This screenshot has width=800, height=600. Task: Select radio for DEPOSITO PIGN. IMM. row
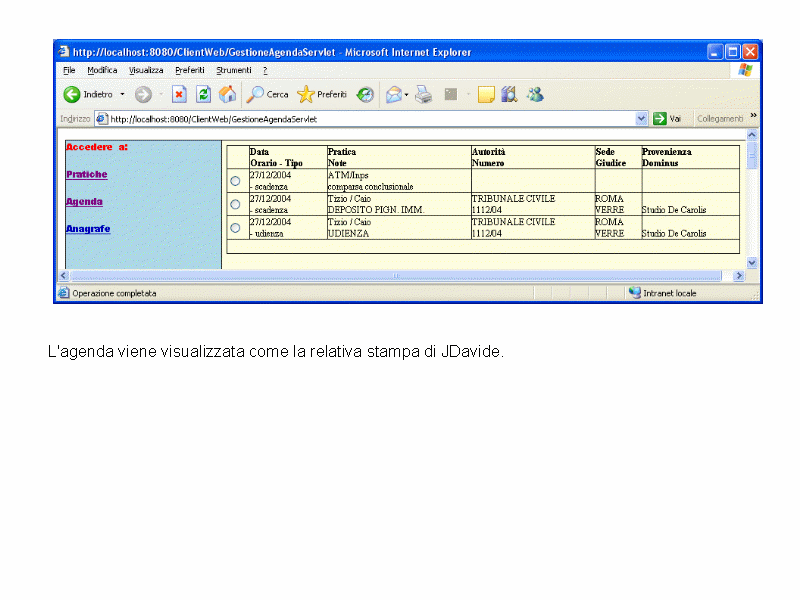tap(235, 205)
